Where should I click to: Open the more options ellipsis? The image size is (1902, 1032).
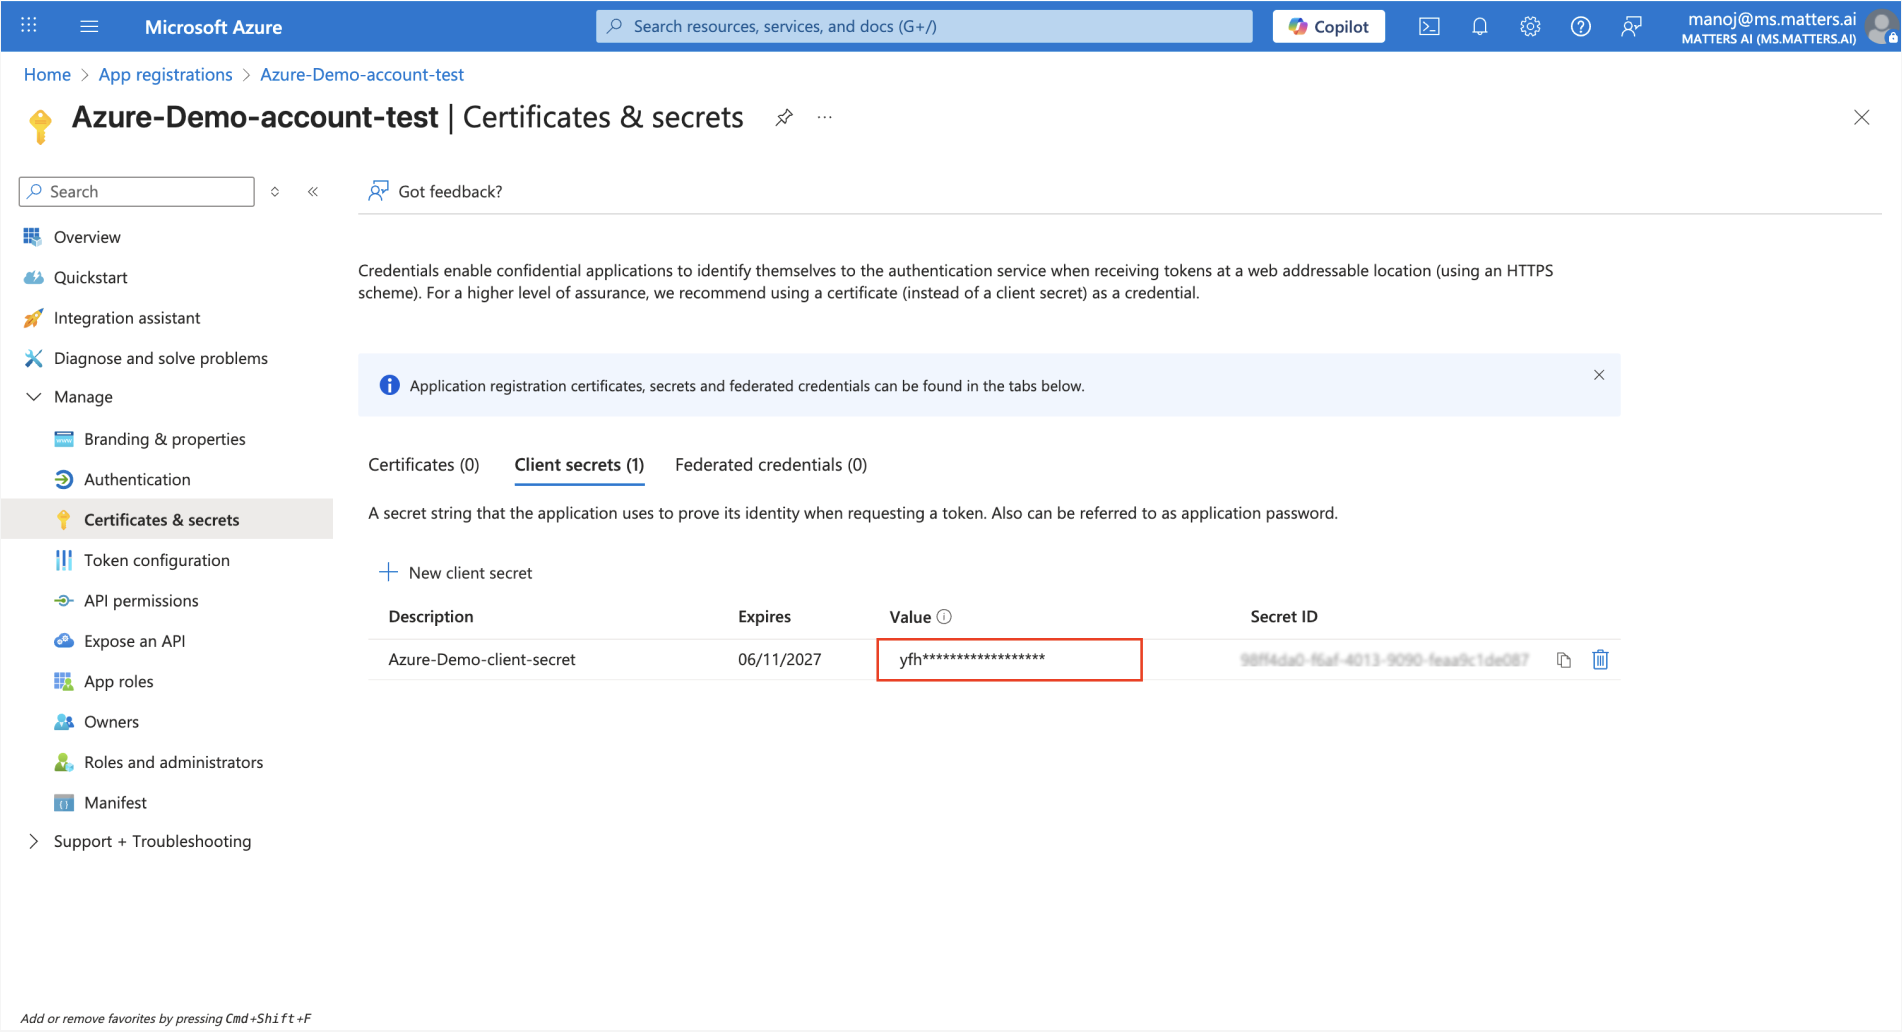pos(824,117)
